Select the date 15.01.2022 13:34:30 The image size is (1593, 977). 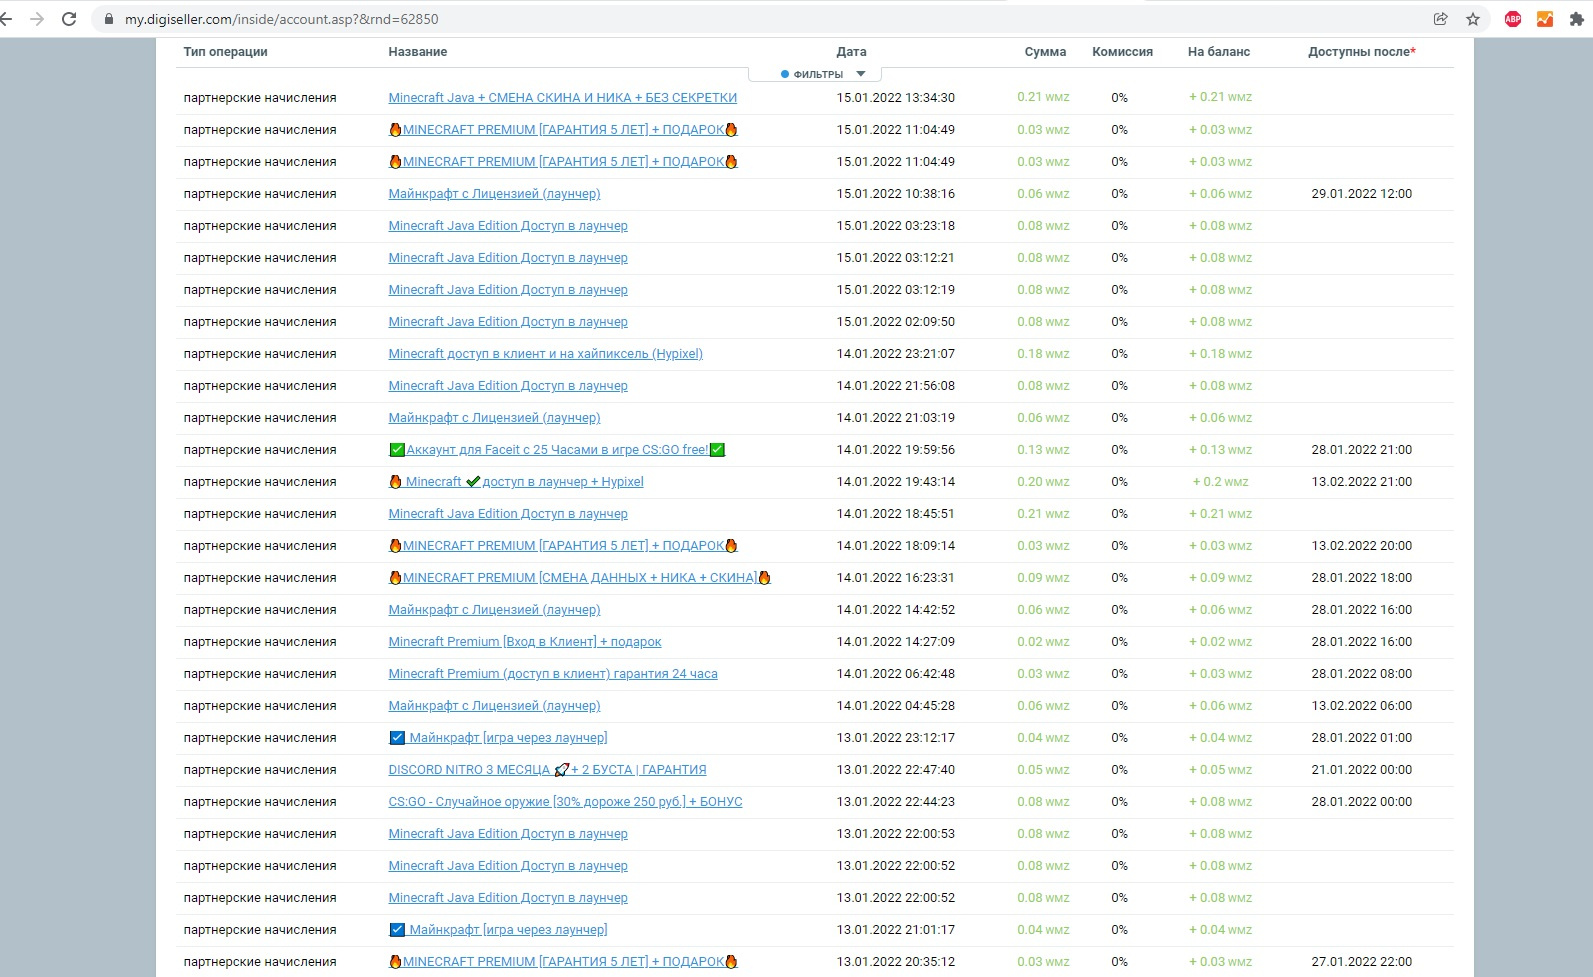(896, 98)
